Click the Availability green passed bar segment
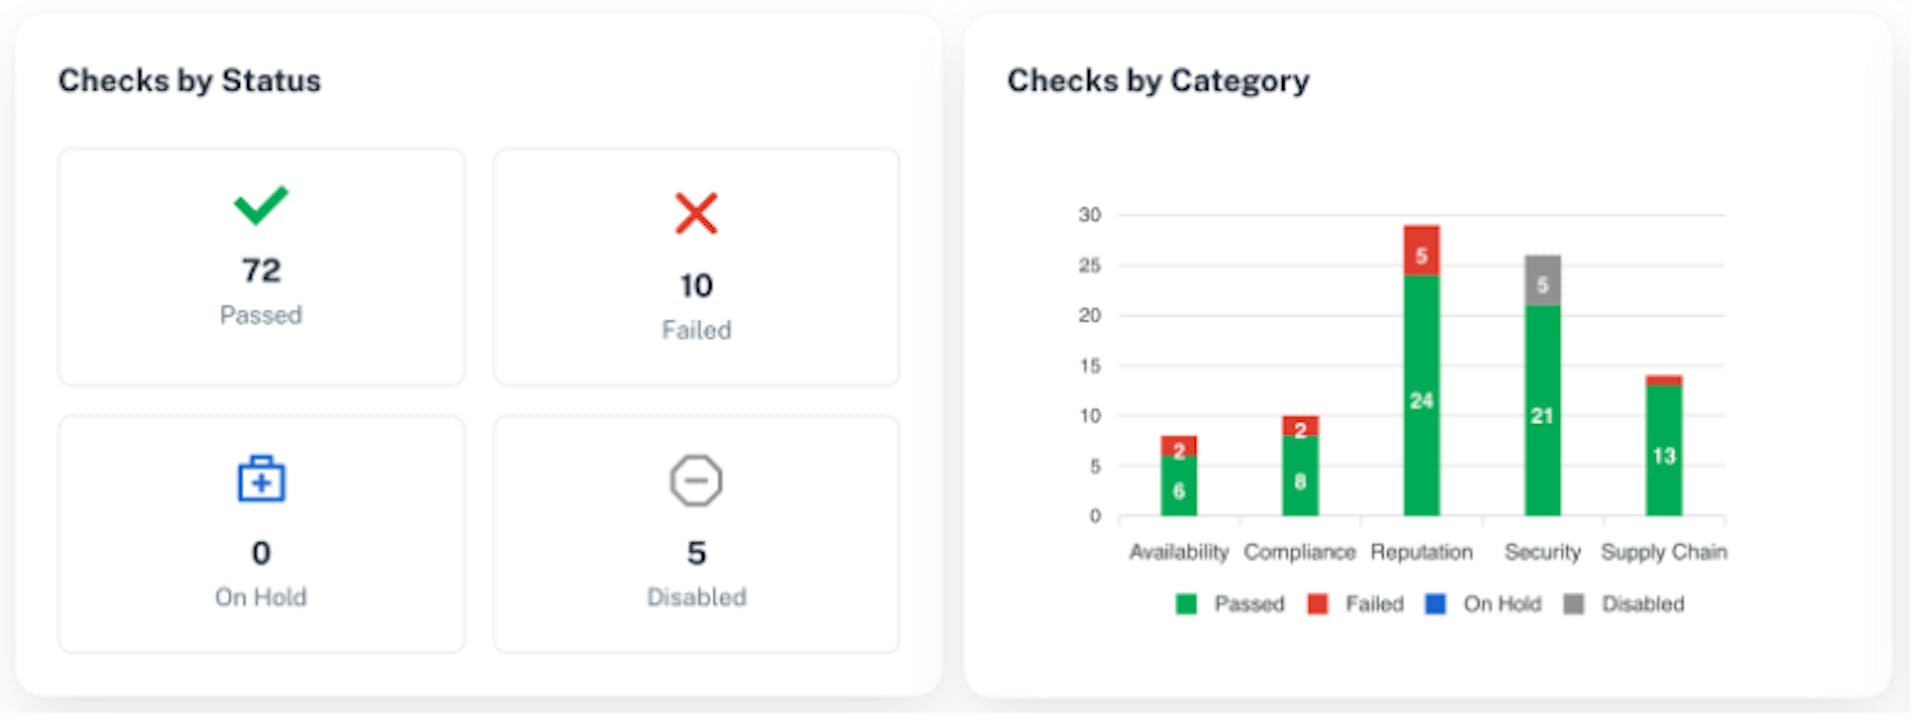The image size is (1920, 723). tap(1179, 486)
